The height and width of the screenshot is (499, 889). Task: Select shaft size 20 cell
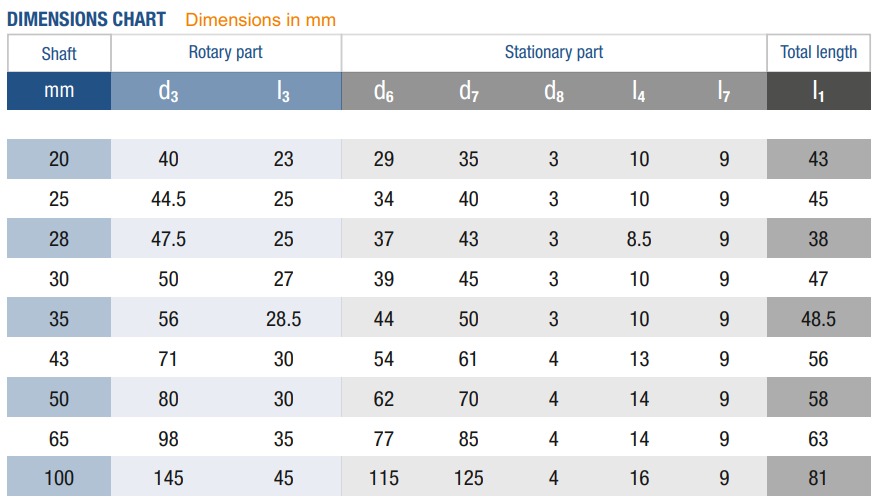[x=59, y=159]
